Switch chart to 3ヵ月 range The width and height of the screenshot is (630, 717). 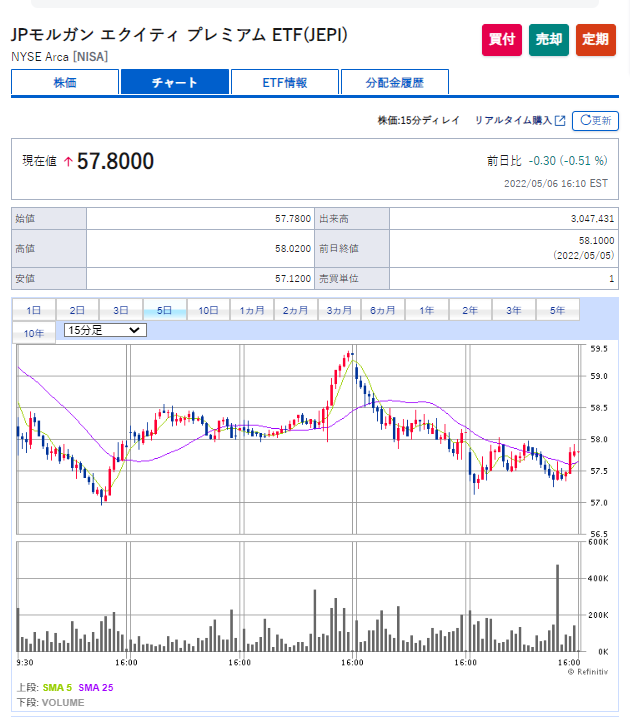(x=339, y=310)
